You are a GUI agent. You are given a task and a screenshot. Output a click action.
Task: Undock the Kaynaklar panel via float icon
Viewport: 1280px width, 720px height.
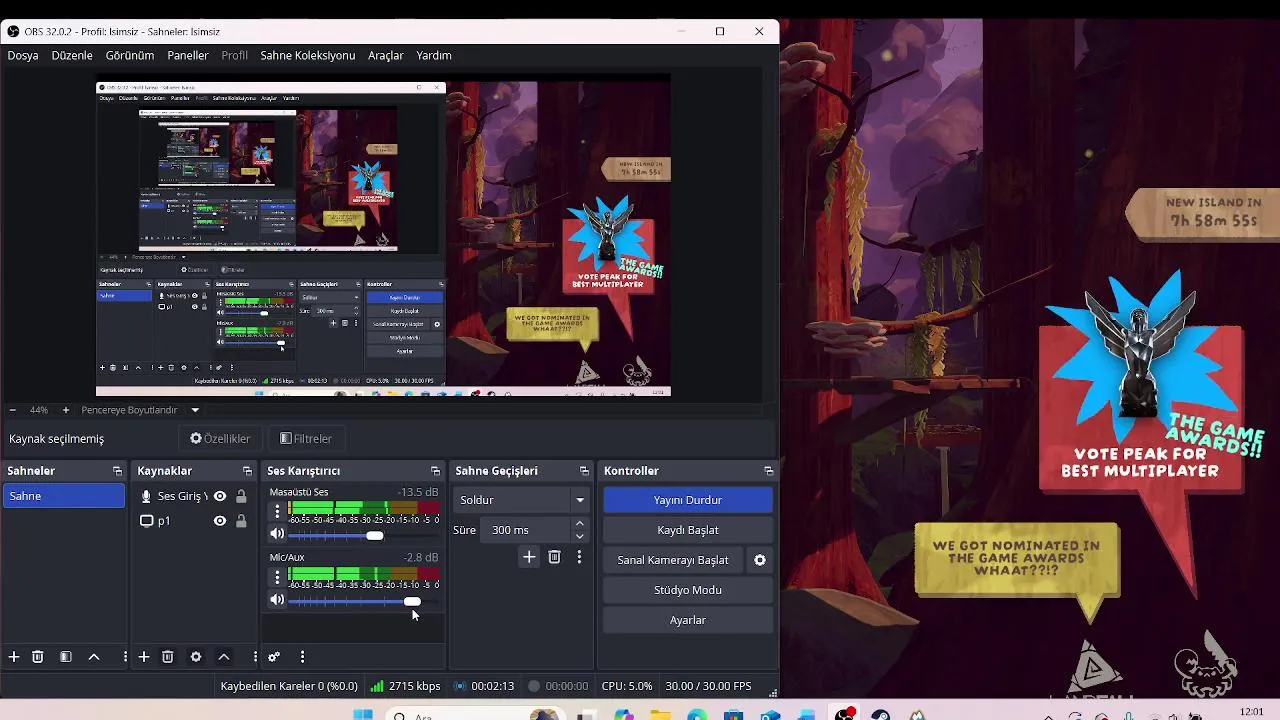[x=247, y=471]
